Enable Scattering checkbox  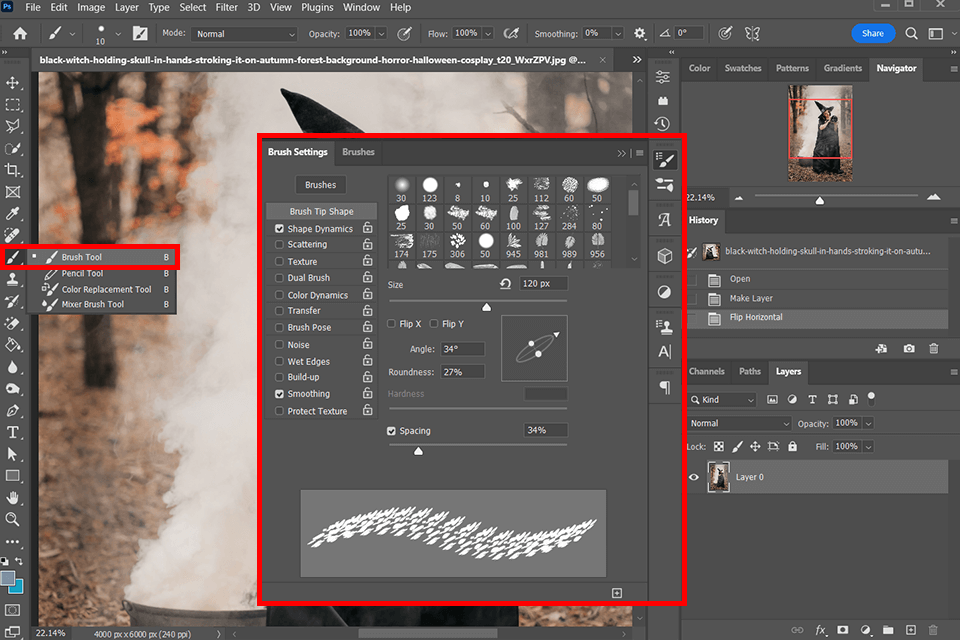pyautogui.click(x=279, y=244)
